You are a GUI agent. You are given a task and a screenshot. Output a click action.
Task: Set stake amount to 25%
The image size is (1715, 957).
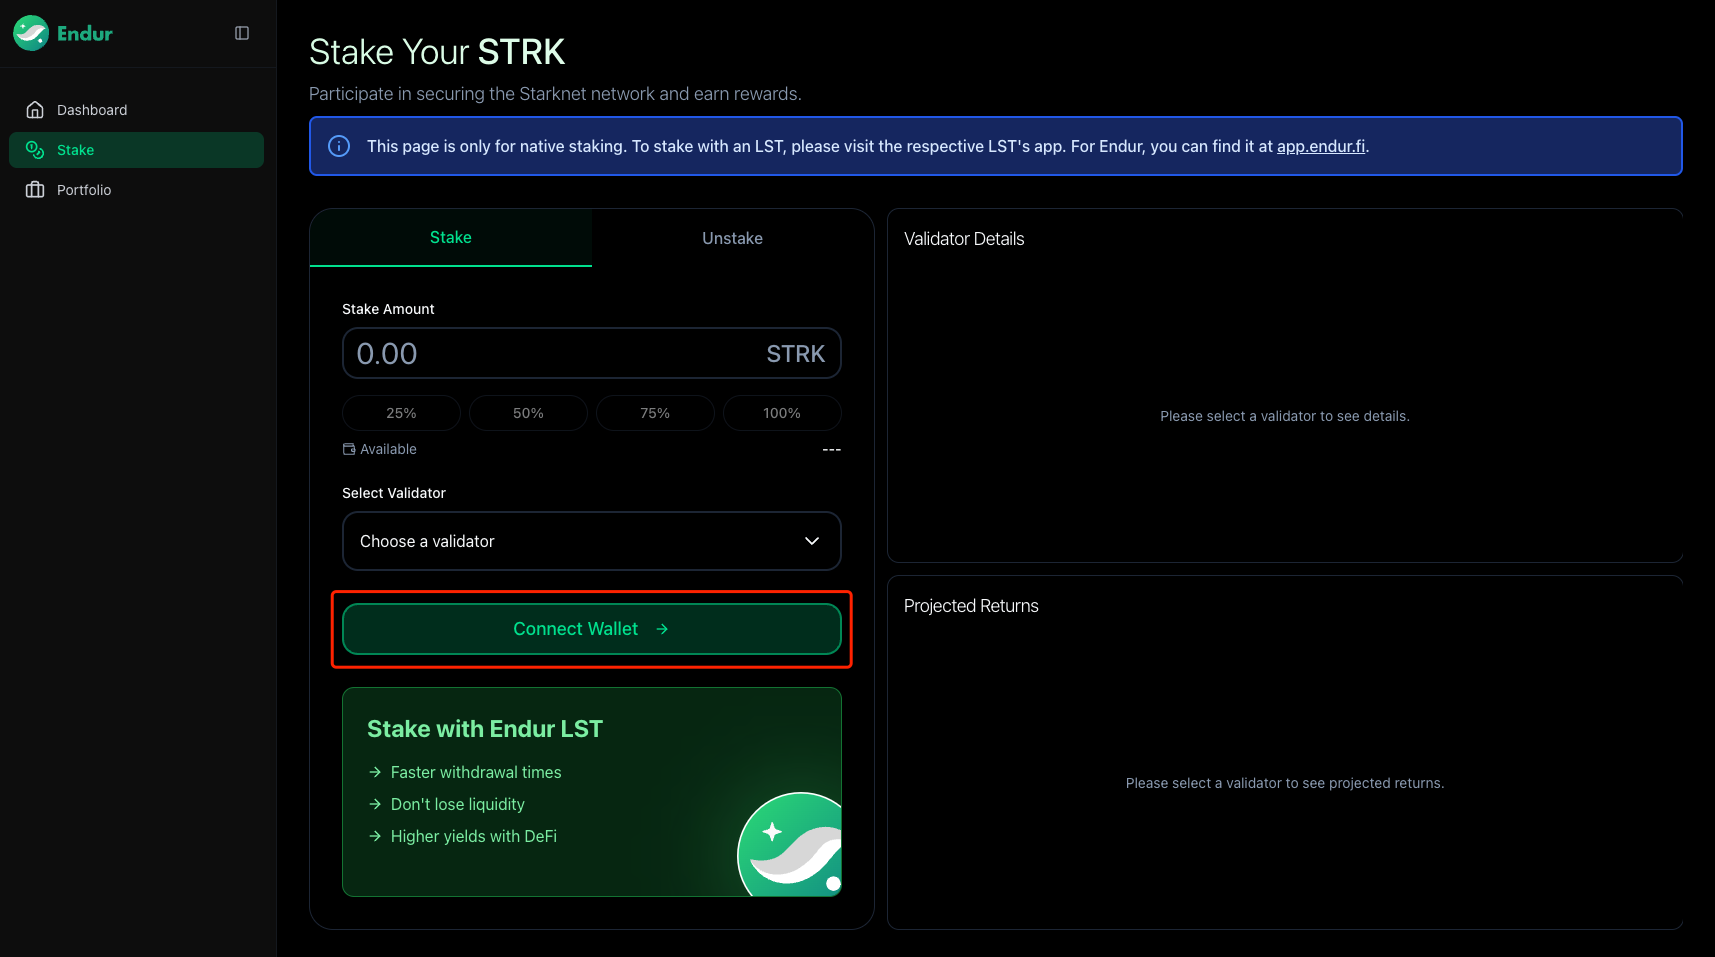pyautogui.click(x=401, y=413)
